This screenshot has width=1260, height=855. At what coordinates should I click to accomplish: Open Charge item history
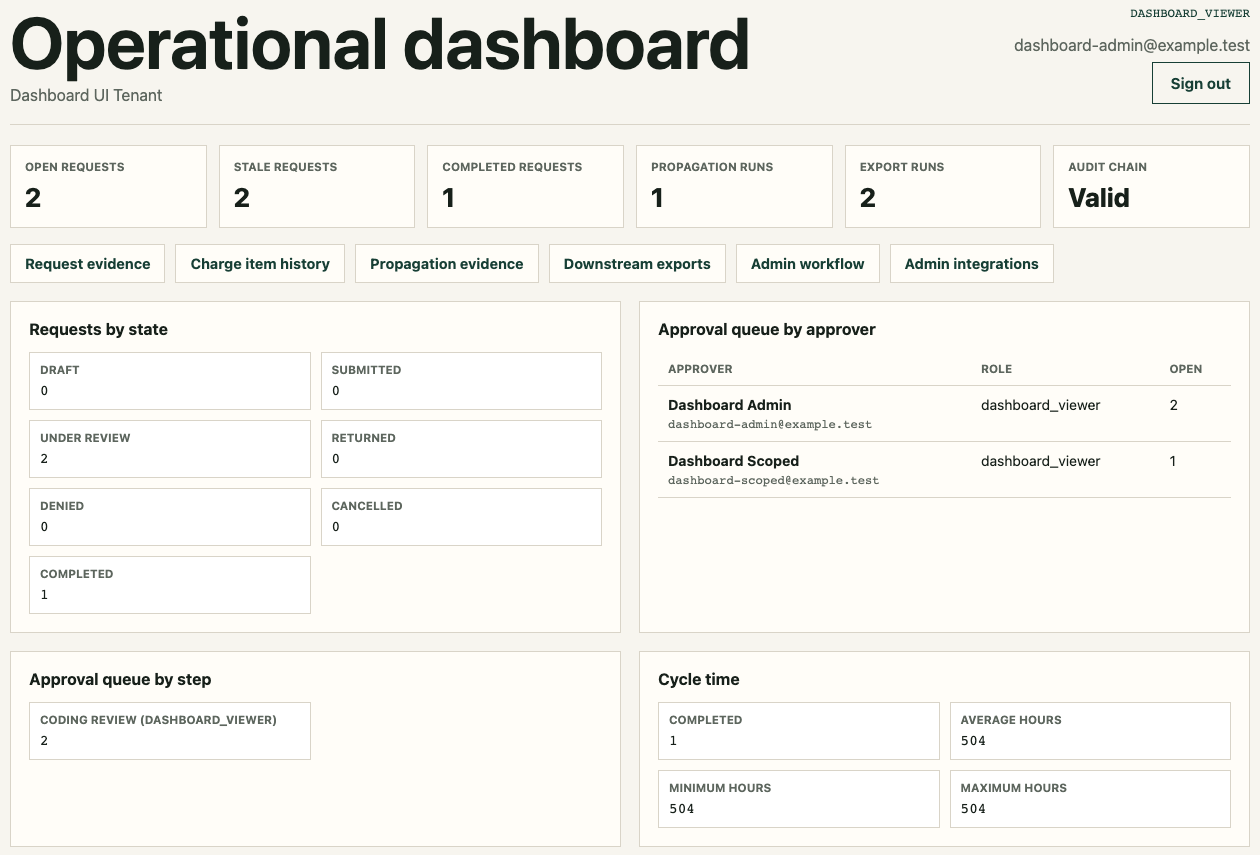[260, 264]
